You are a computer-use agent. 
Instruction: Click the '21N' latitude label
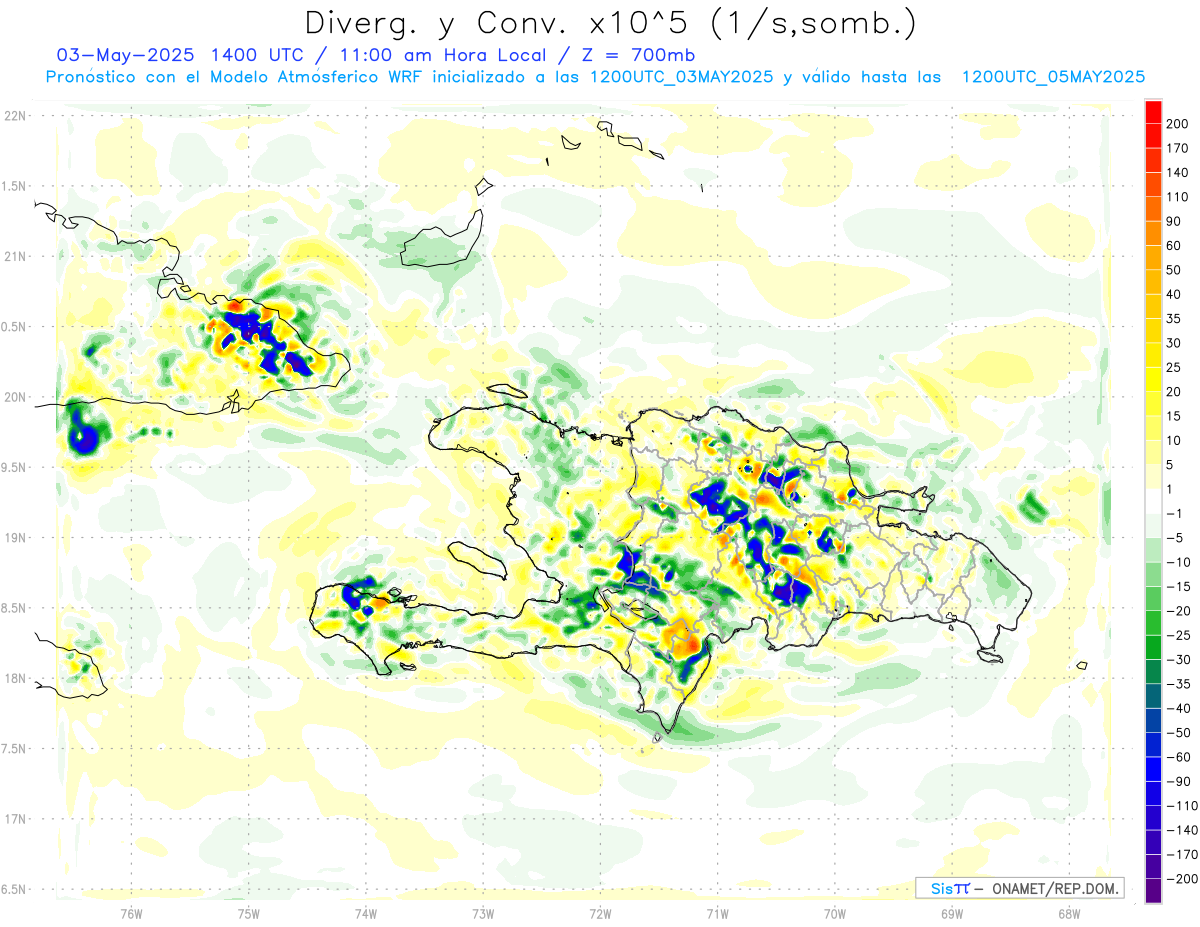click(x=15, y=257)
